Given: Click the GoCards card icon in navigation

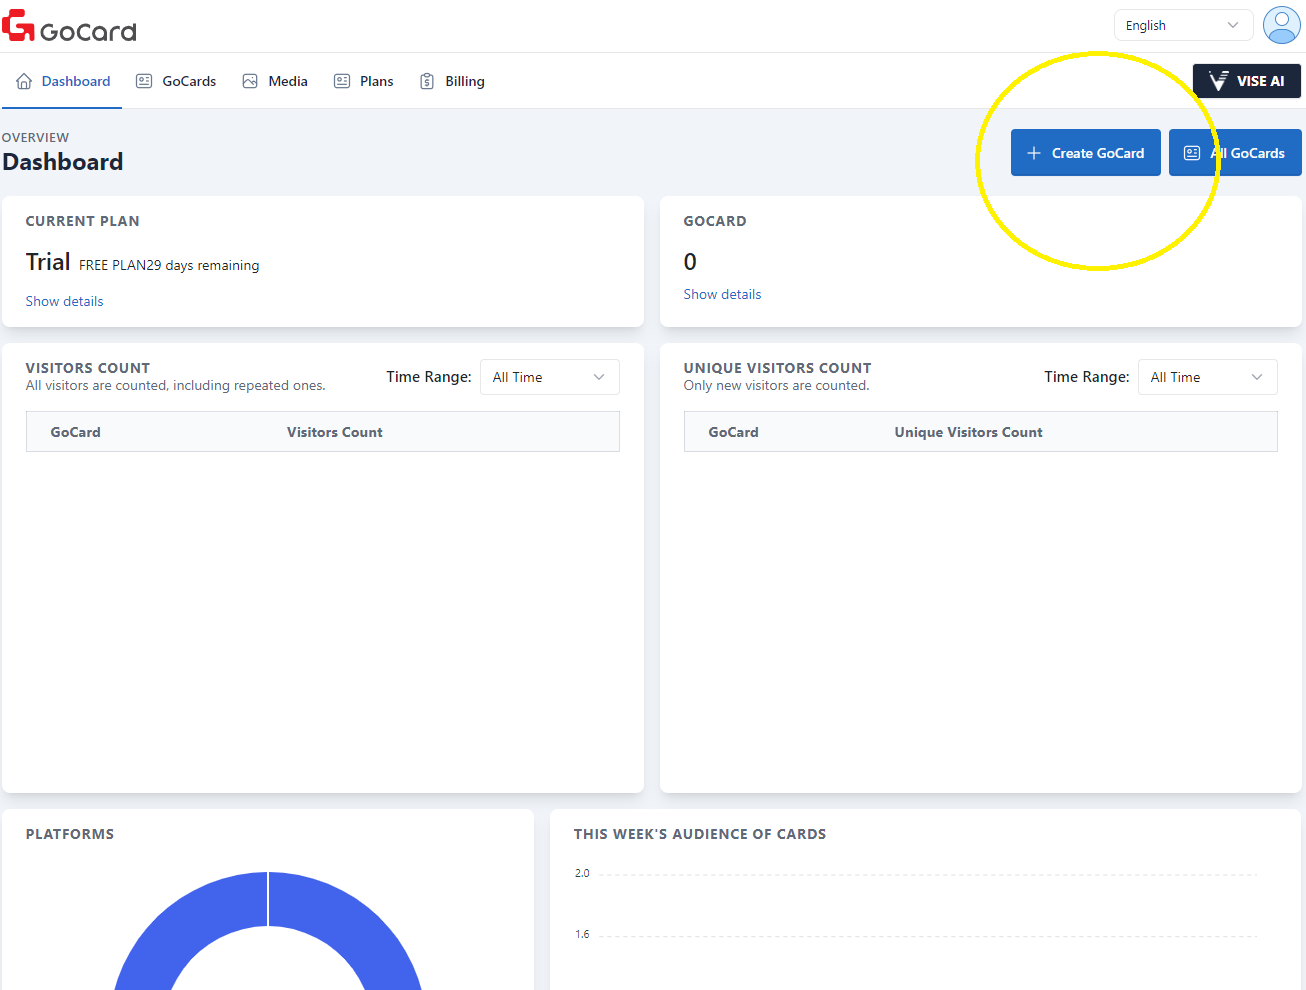Looking at the screenshot, I should point(144,81).
